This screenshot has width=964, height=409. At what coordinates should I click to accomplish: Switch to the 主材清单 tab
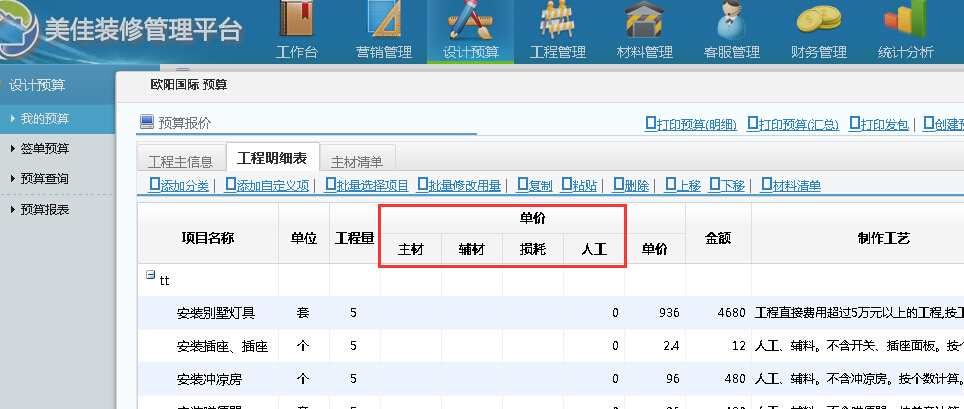[362, 160]
